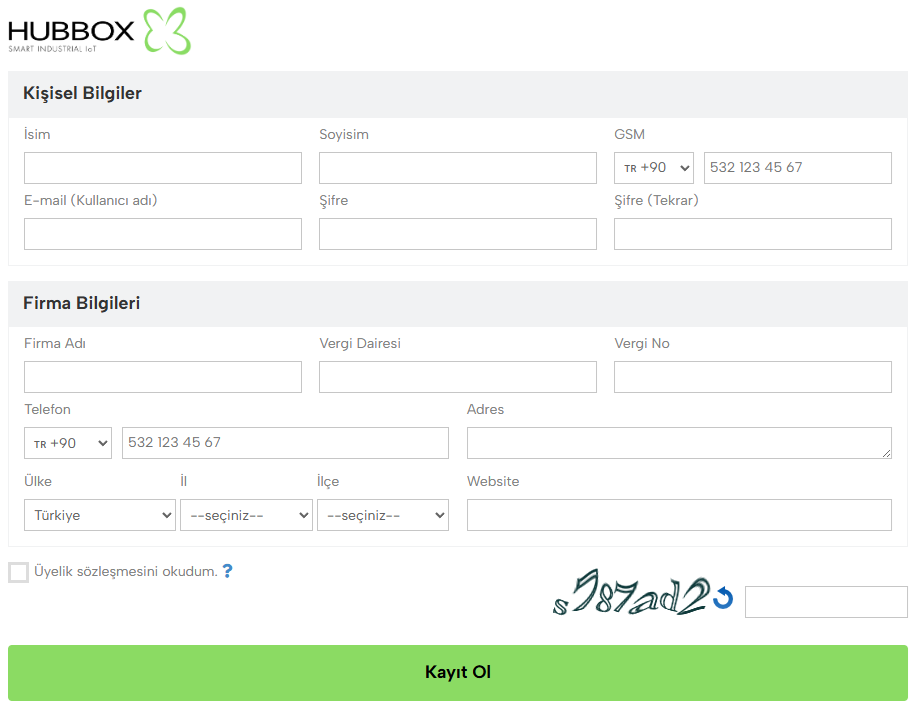Focus the Vergi No input

click(x=753, y=377)
